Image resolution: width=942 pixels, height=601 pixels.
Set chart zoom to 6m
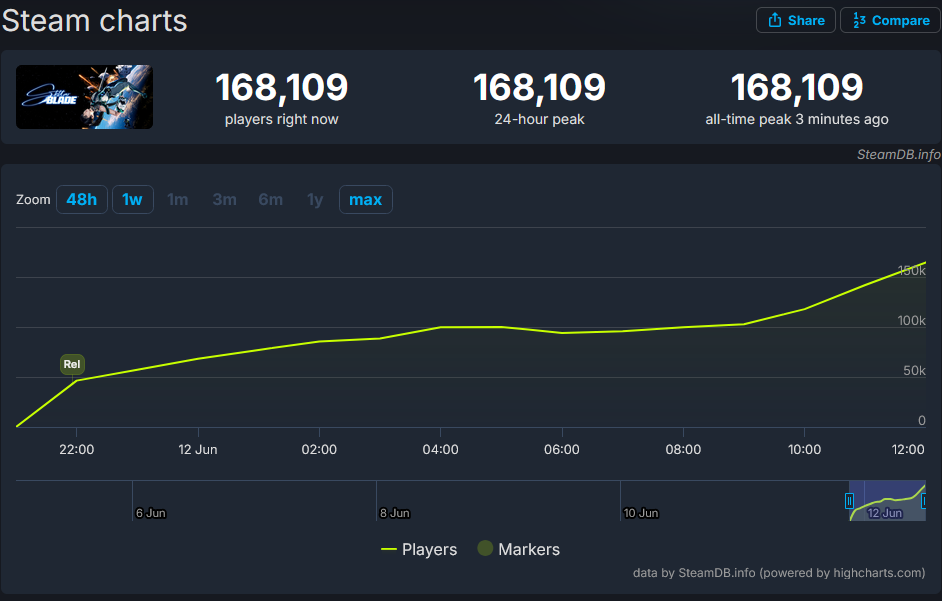[270, 200]
